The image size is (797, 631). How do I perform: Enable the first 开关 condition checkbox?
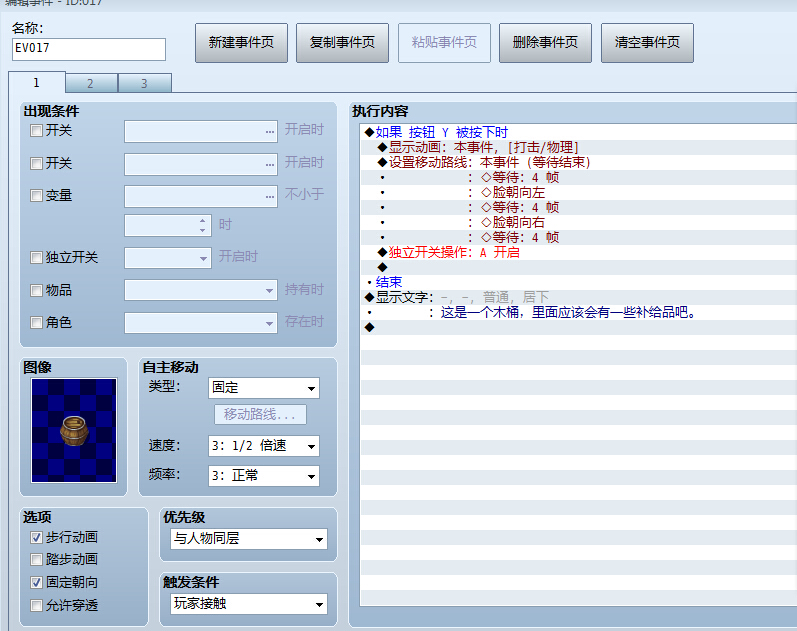(x=37, y=131)
